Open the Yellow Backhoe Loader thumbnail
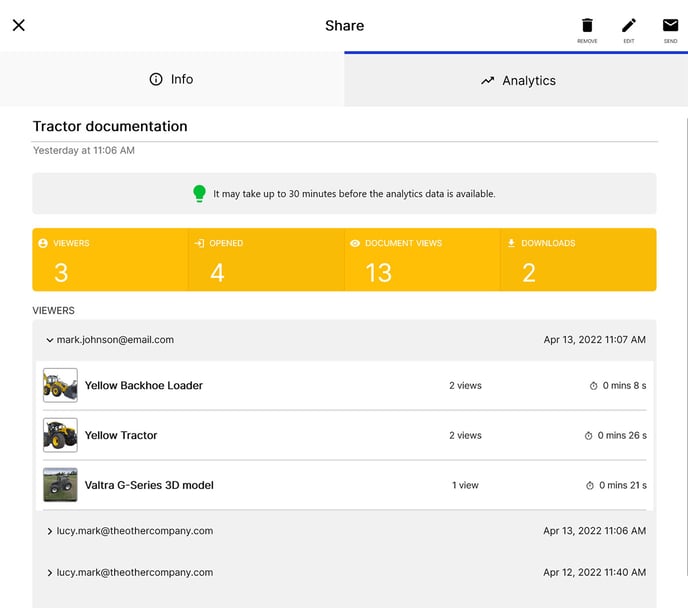Screen dimensions: 688x608 point(60,385)
